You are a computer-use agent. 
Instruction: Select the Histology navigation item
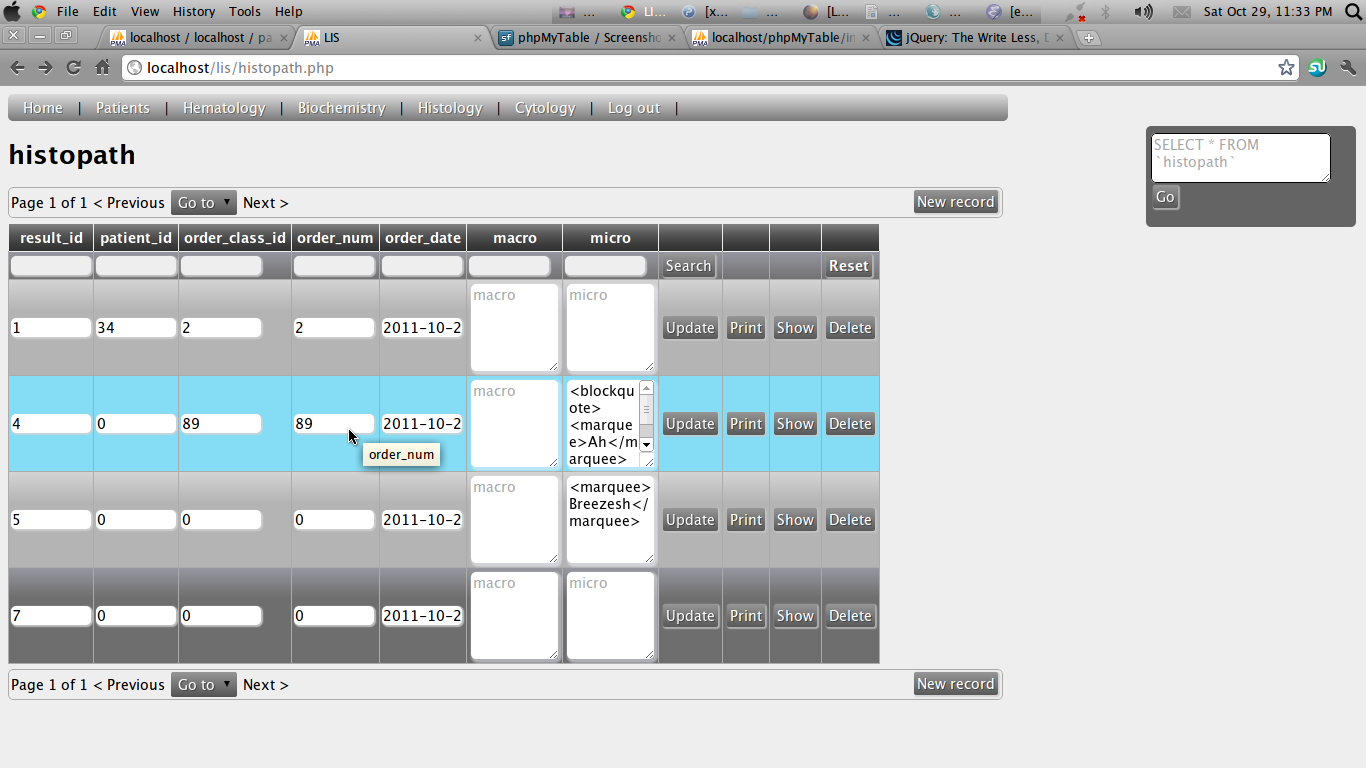pyautogui.click(x=449, y=107)
